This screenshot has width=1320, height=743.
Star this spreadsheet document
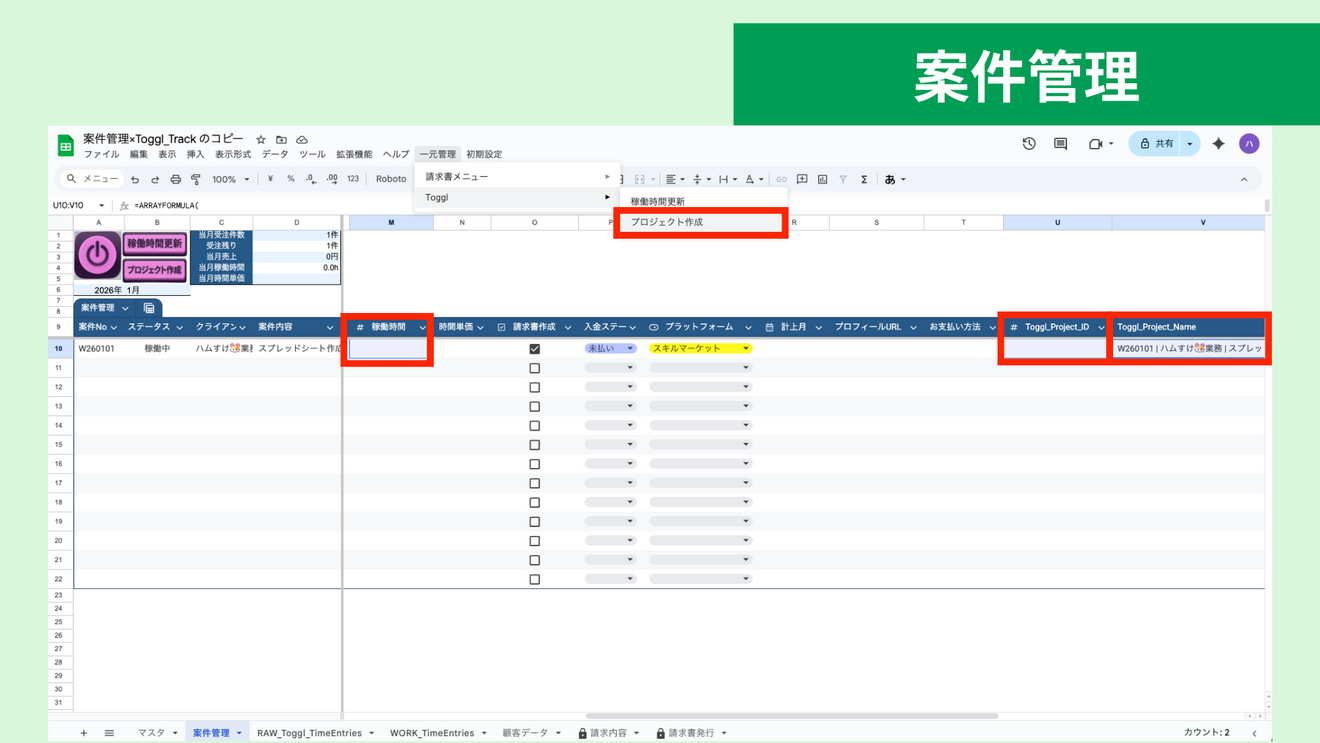tap(261, 140)
